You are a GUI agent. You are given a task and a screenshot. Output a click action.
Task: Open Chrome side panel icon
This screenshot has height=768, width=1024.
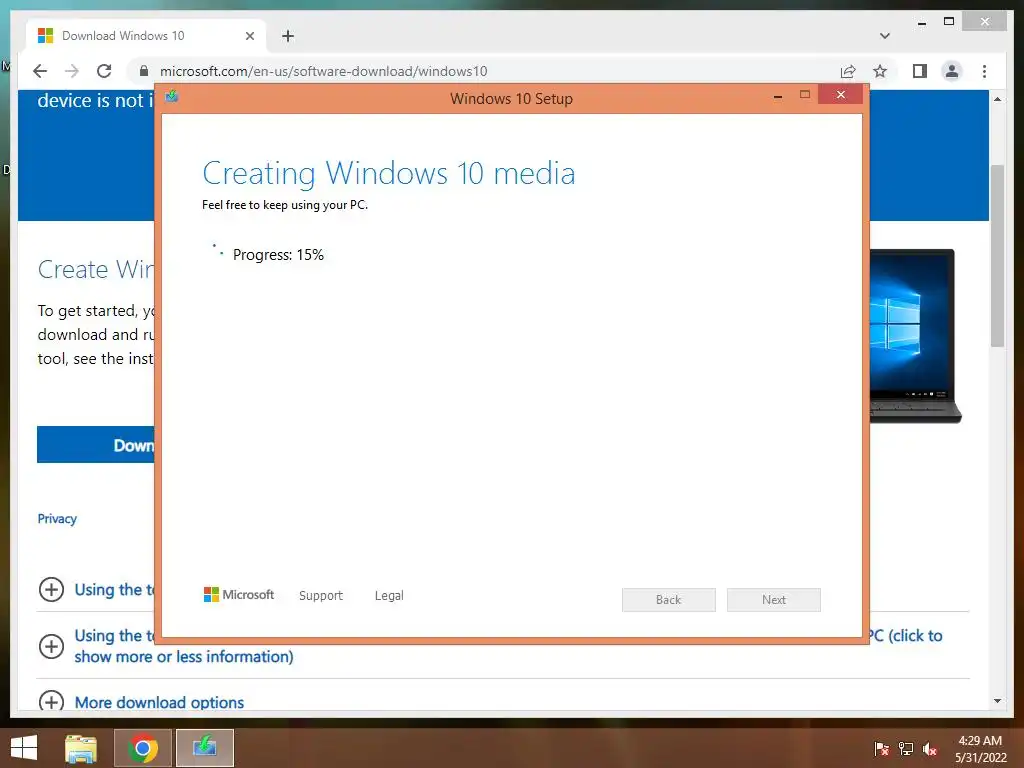point(920,71)
